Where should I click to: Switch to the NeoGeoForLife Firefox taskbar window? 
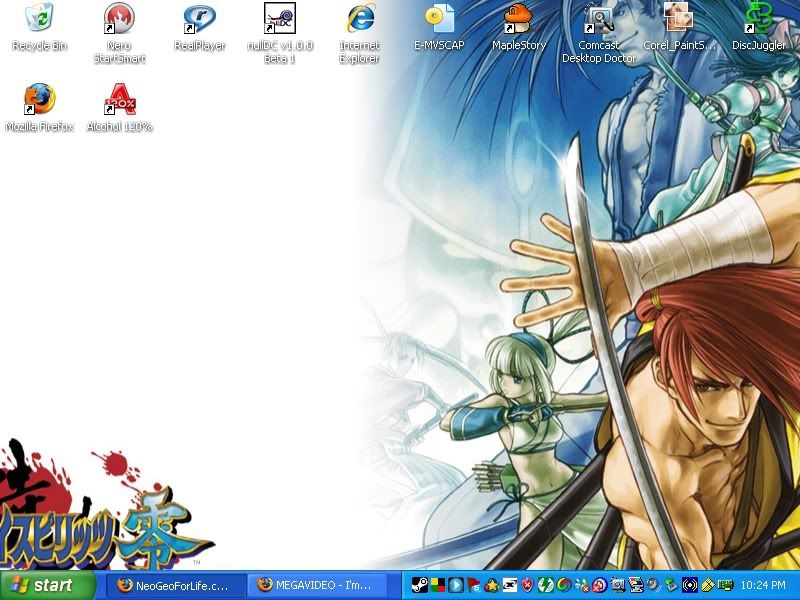[x=176, y=585]
